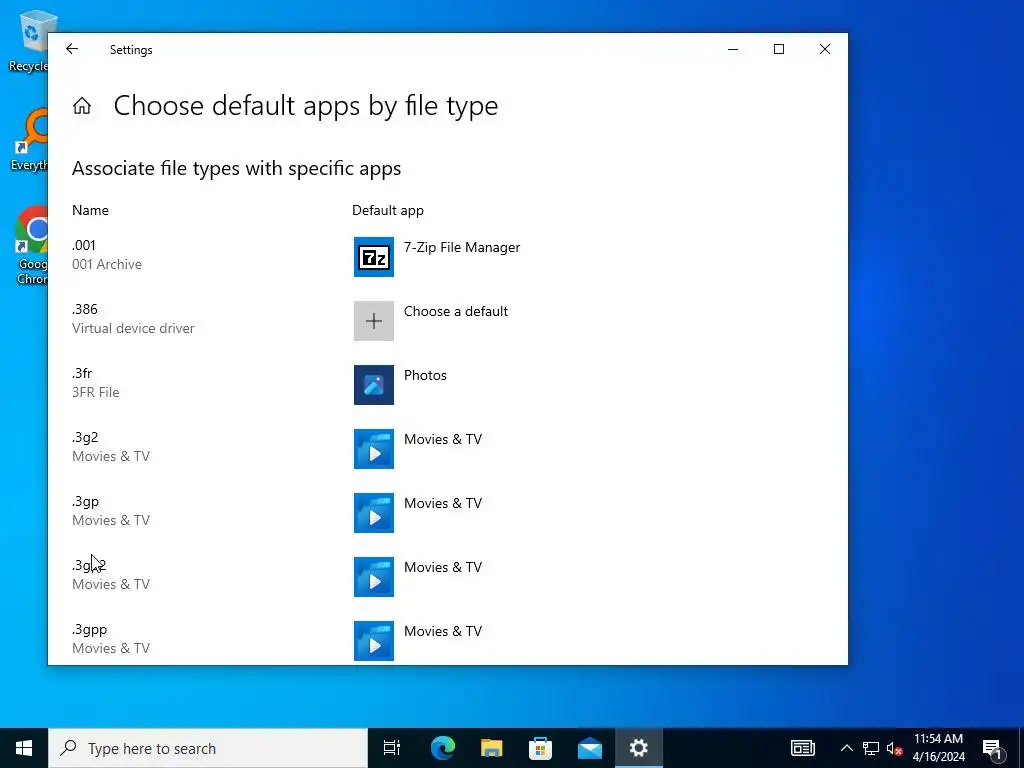This screenshot has width=1024, height=768.
Task: Show hidden system tray icons
Action: [x=846, y=748]
